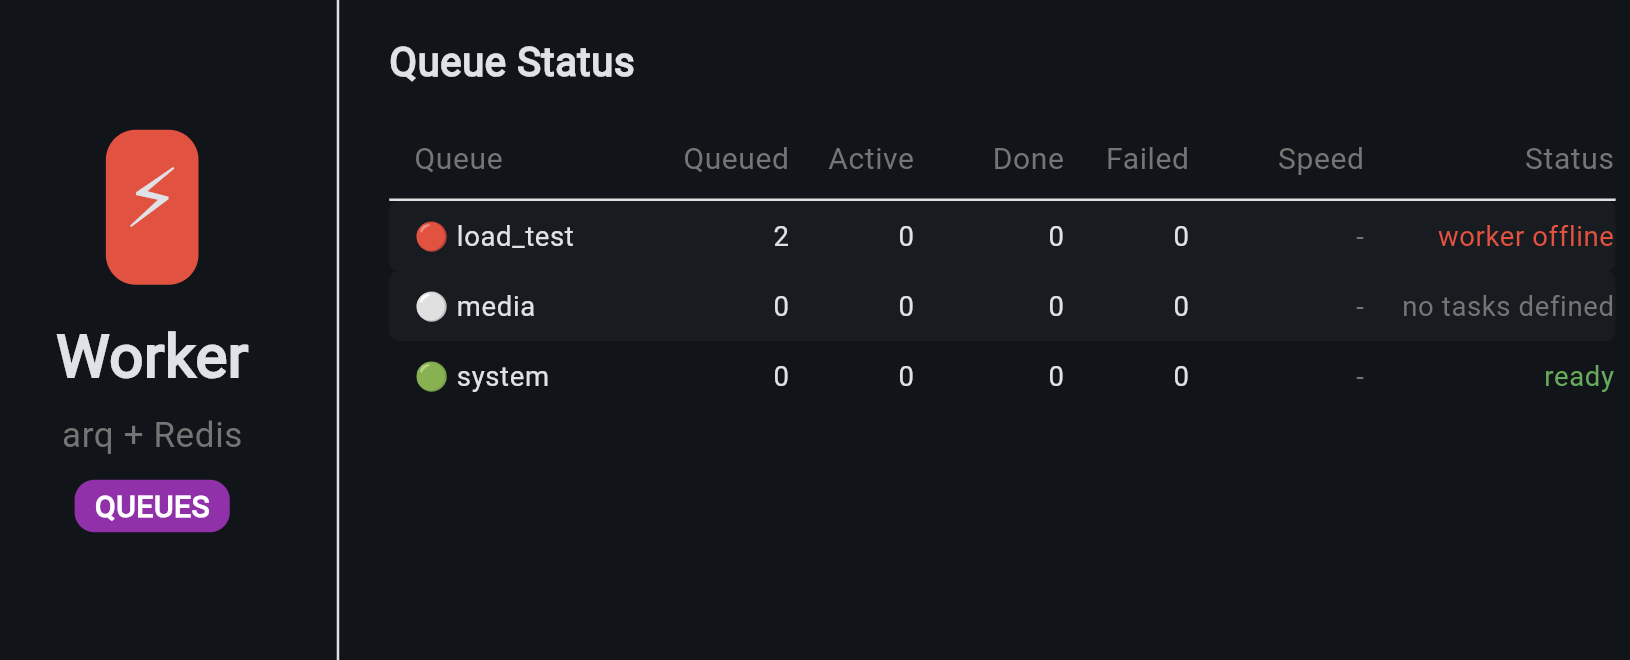Click the 'no tasks defined' status text
The image size is (1630, 660).
1507,307
